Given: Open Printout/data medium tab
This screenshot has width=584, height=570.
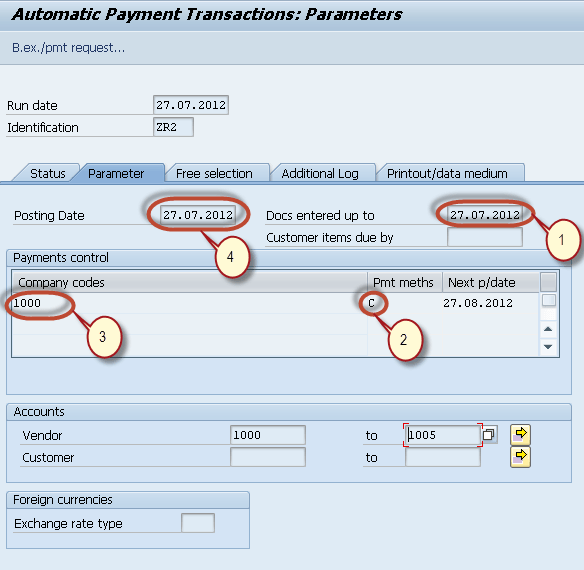Looking at the screenshot, I should (x=447, y=174).
